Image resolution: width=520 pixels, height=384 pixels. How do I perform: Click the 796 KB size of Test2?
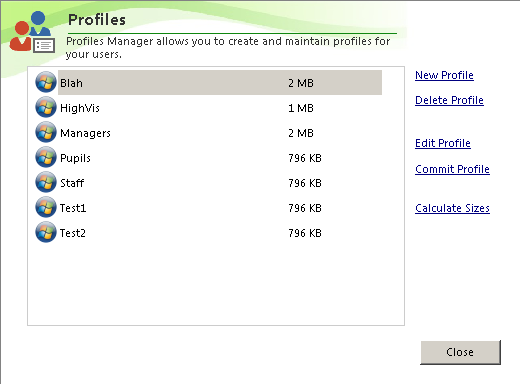pyautogui.click(x=305, y=233)
